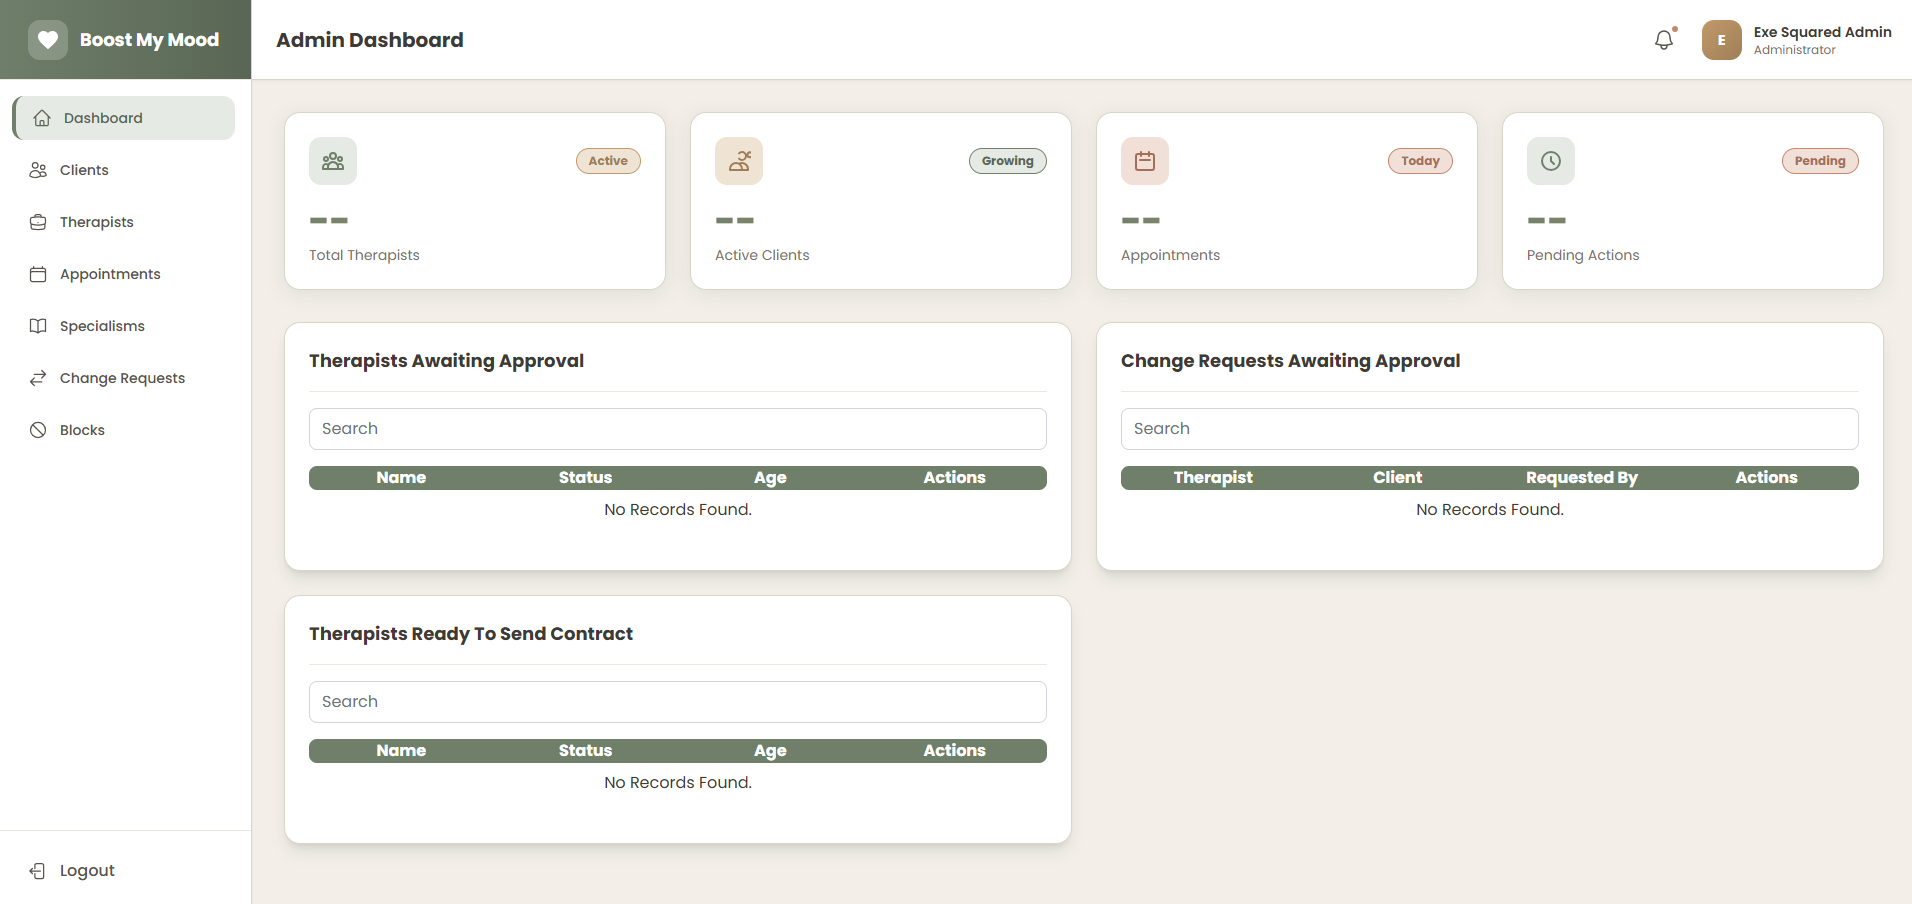Open the Clients page from sidebar
Image resolution: width=1912 pixels, height=904 pixels.
[x=84, y=170]
